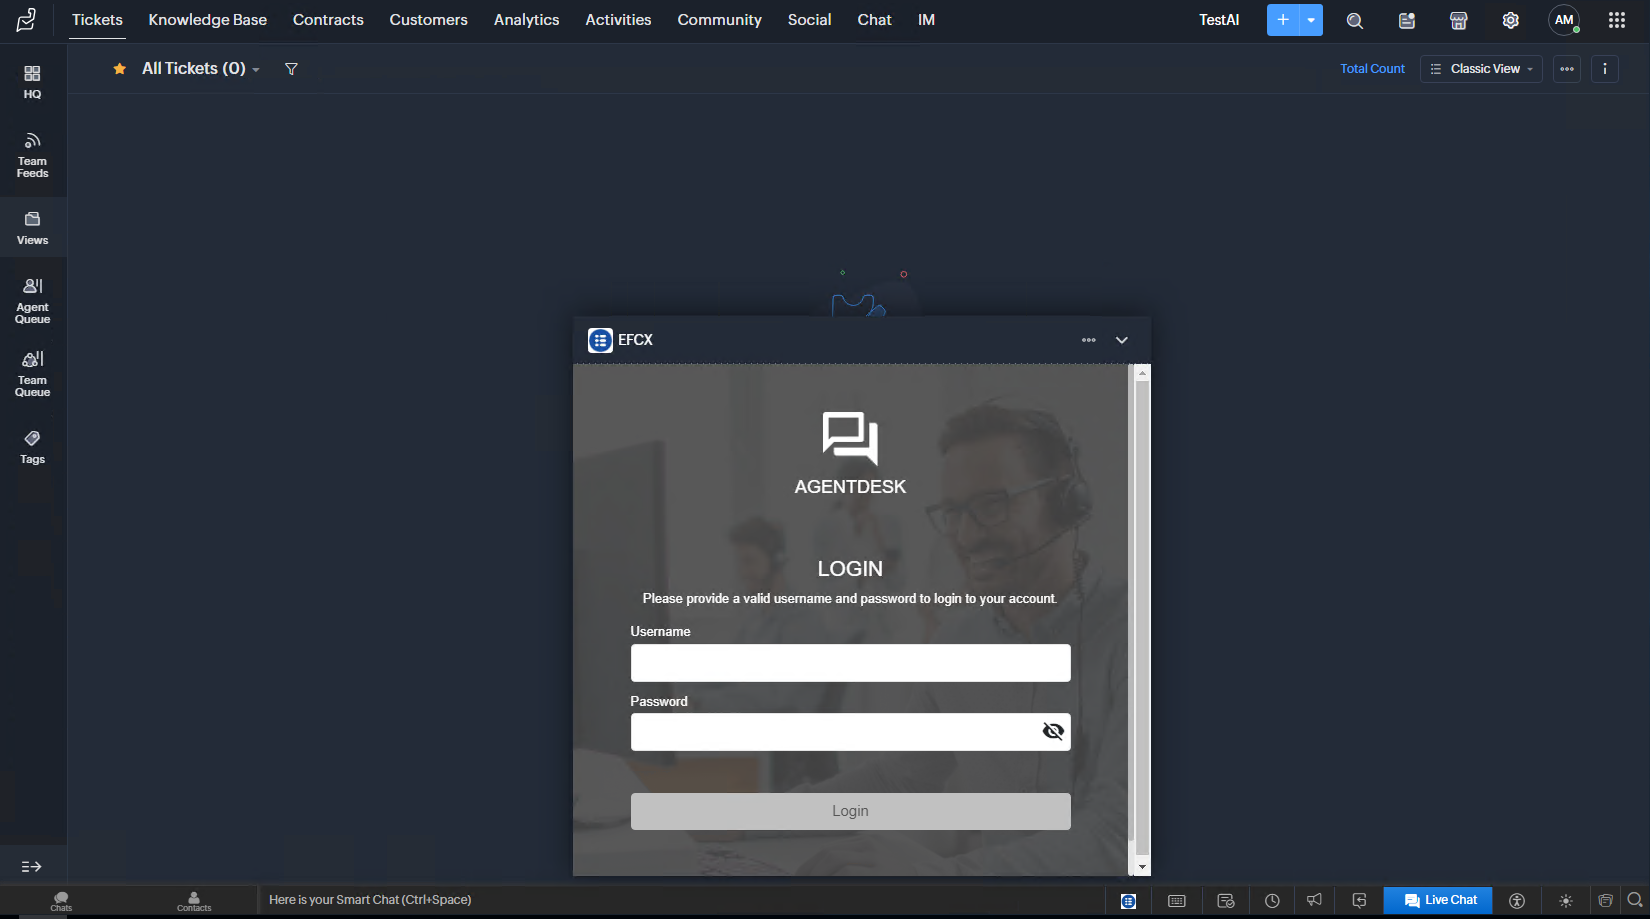Viewport: 1650px width, 919px height.
Task: Click the Live Chat button
Action: click(1438, 900)
